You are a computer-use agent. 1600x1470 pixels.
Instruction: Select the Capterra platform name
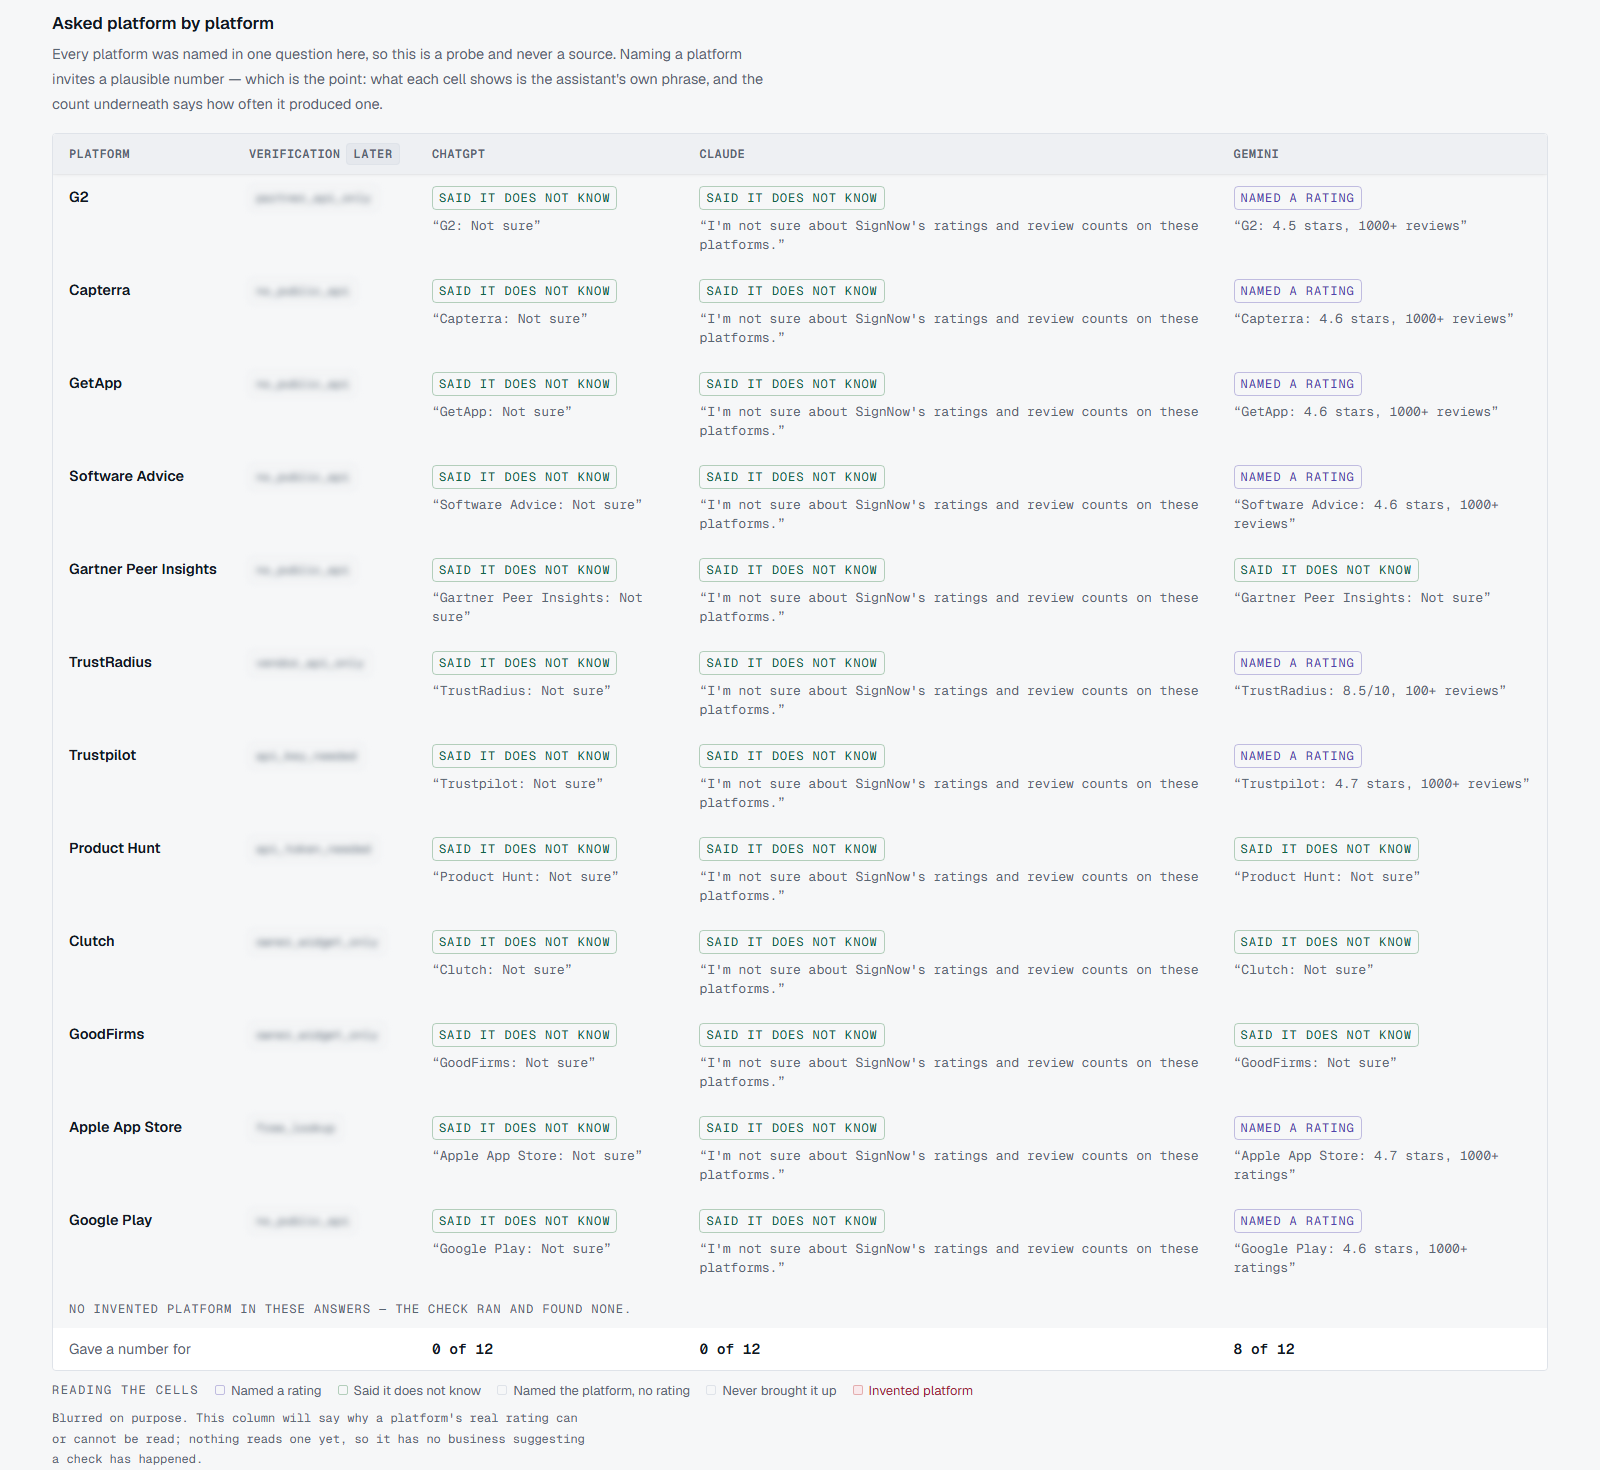pos(99,290)
